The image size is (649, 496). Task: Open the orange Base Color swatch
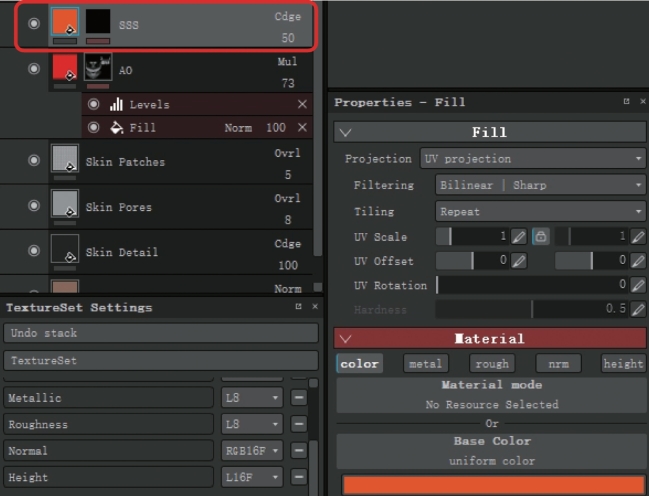(493, 485)
